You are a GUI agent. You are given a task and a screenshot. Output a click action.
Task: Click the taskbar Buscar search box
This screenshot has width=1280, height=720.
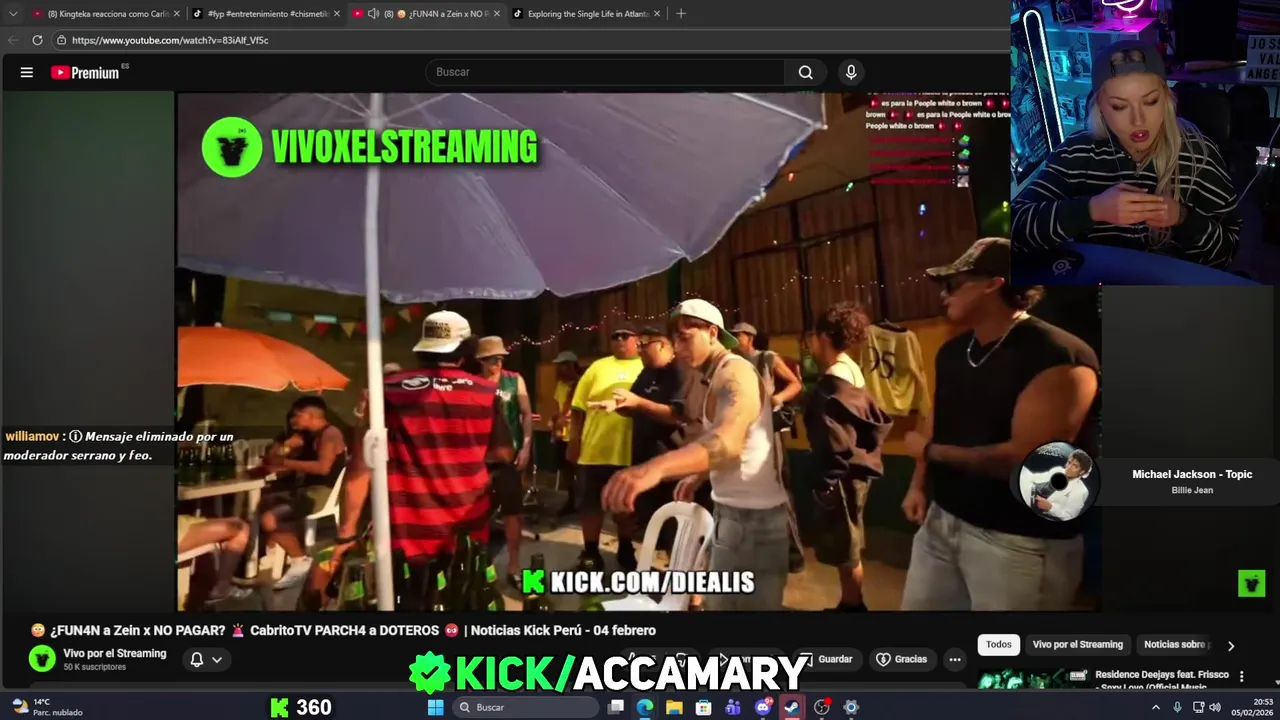point(525,707)
